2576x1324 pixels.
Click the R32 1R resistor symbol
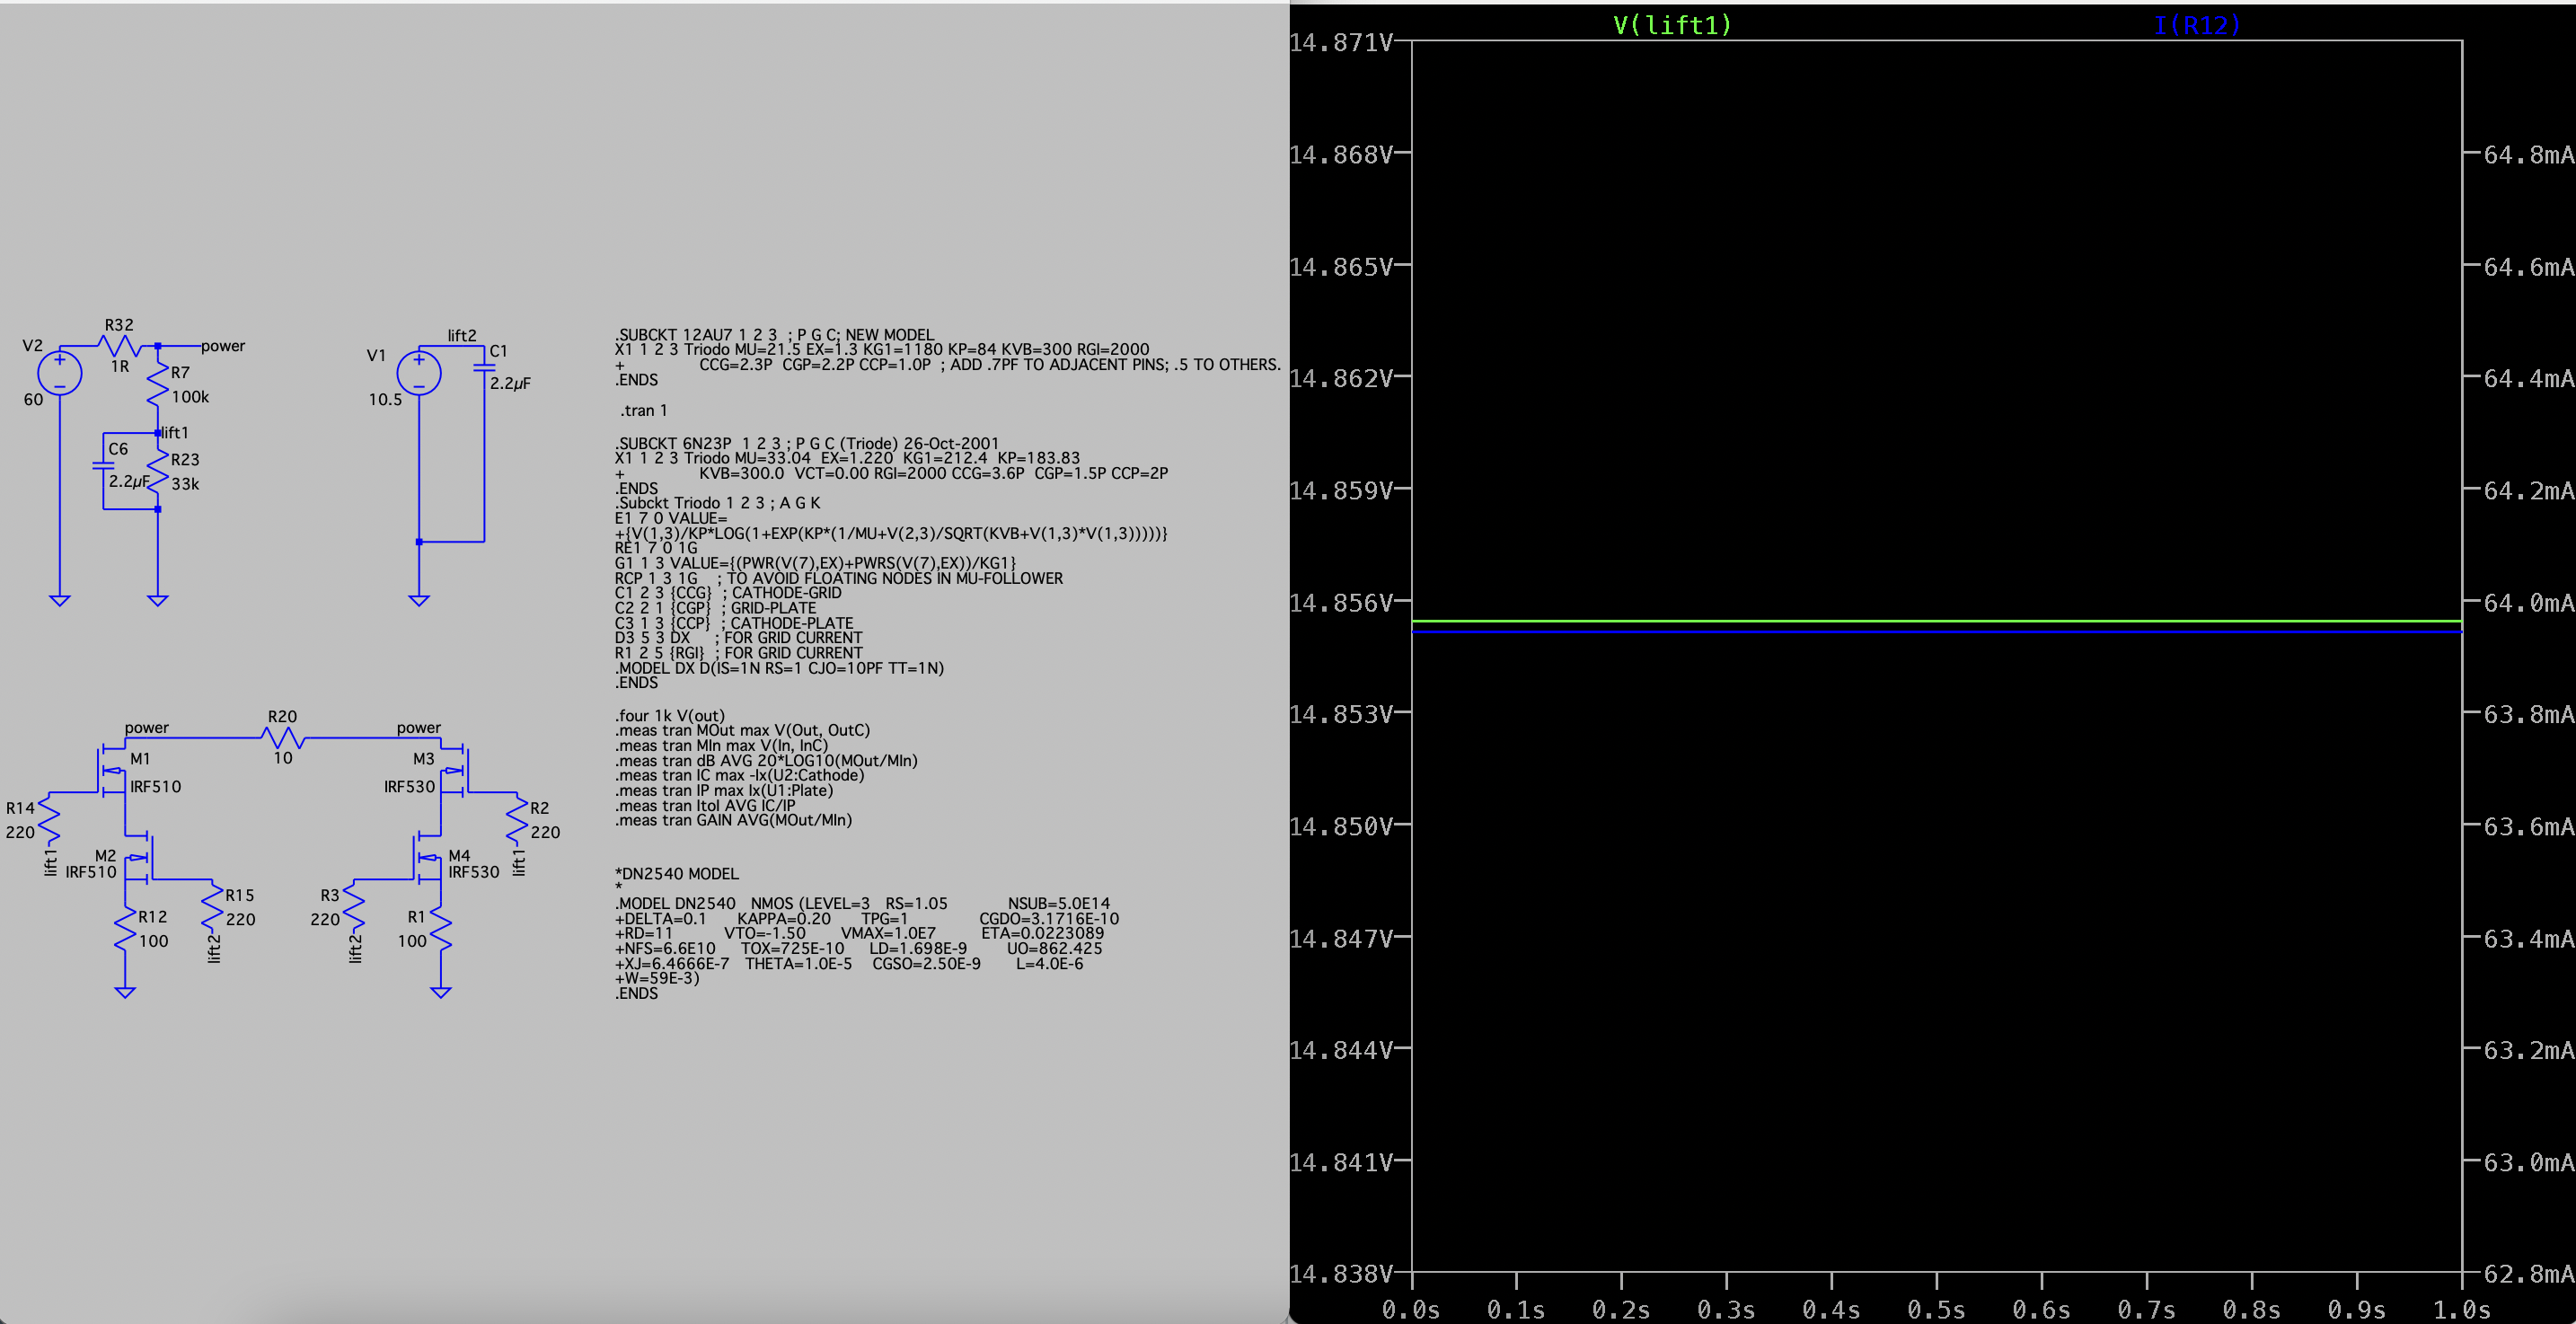tap(119, 346)
